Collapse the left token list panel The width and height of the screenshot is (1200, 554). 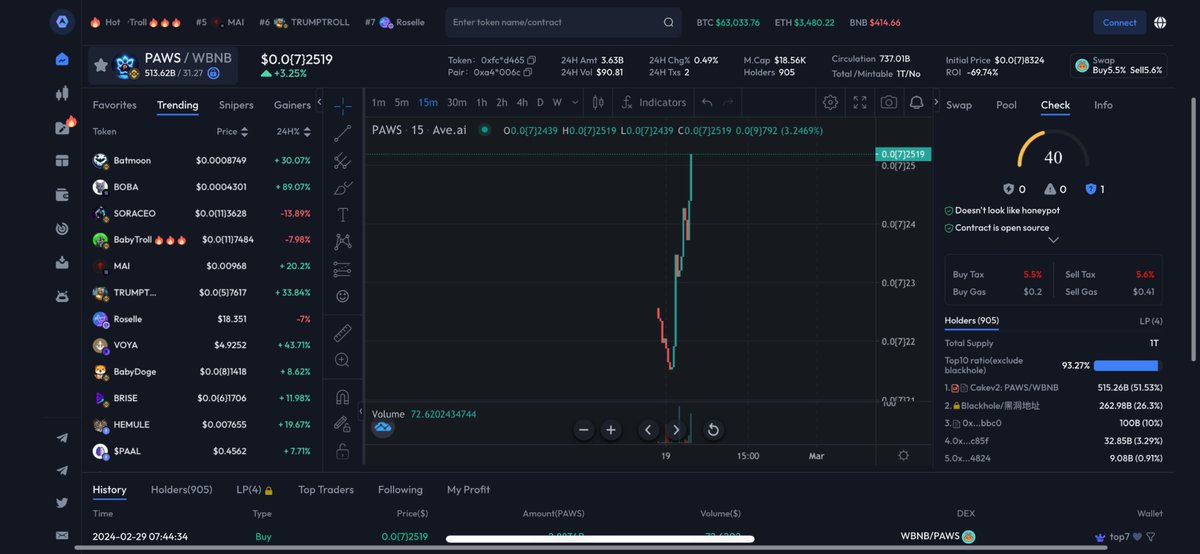click(319, 102)
